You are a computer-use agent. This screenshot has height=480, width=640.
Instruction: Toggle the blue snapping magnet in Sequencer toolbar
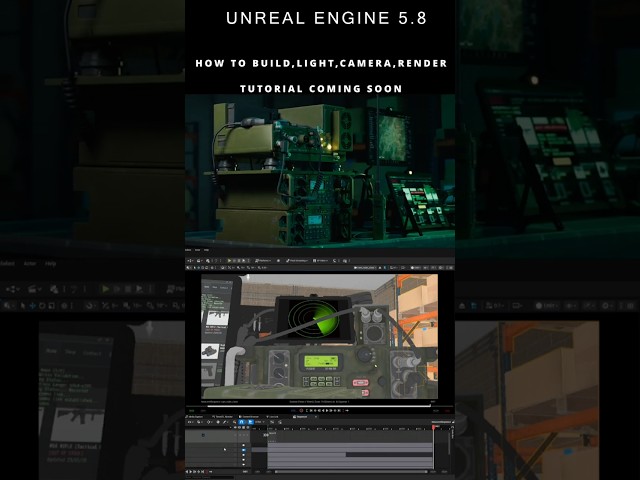coord(242,422)
